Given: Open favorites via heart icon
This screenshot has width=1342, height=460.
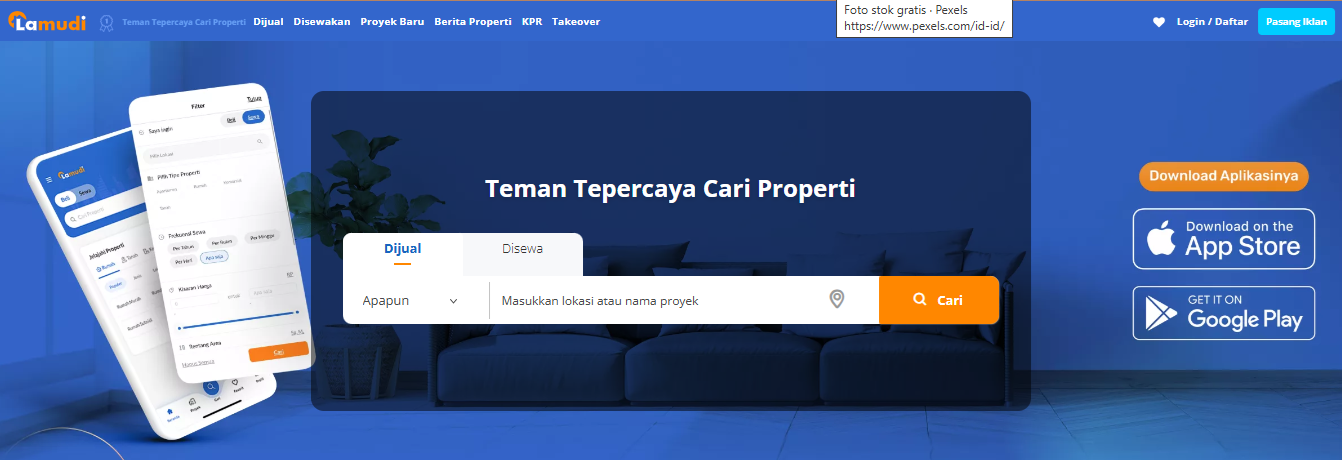Looking at the screenshot, I should (x=1159, y=22).
